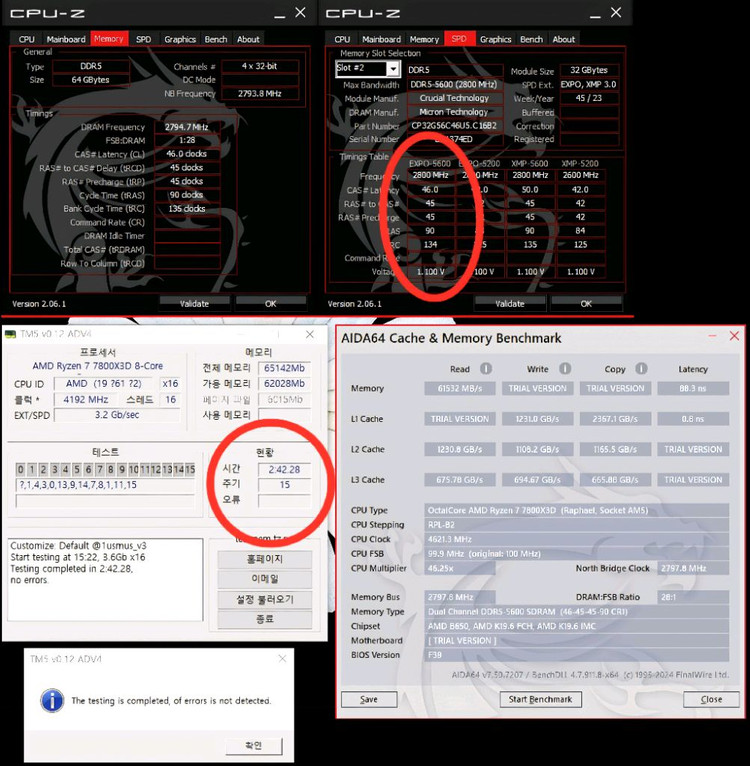The height and width of the screenshot is (766, 750).
Task: Click L3 Cache Read value 675.78 GB/s
Action: (460, 480)
